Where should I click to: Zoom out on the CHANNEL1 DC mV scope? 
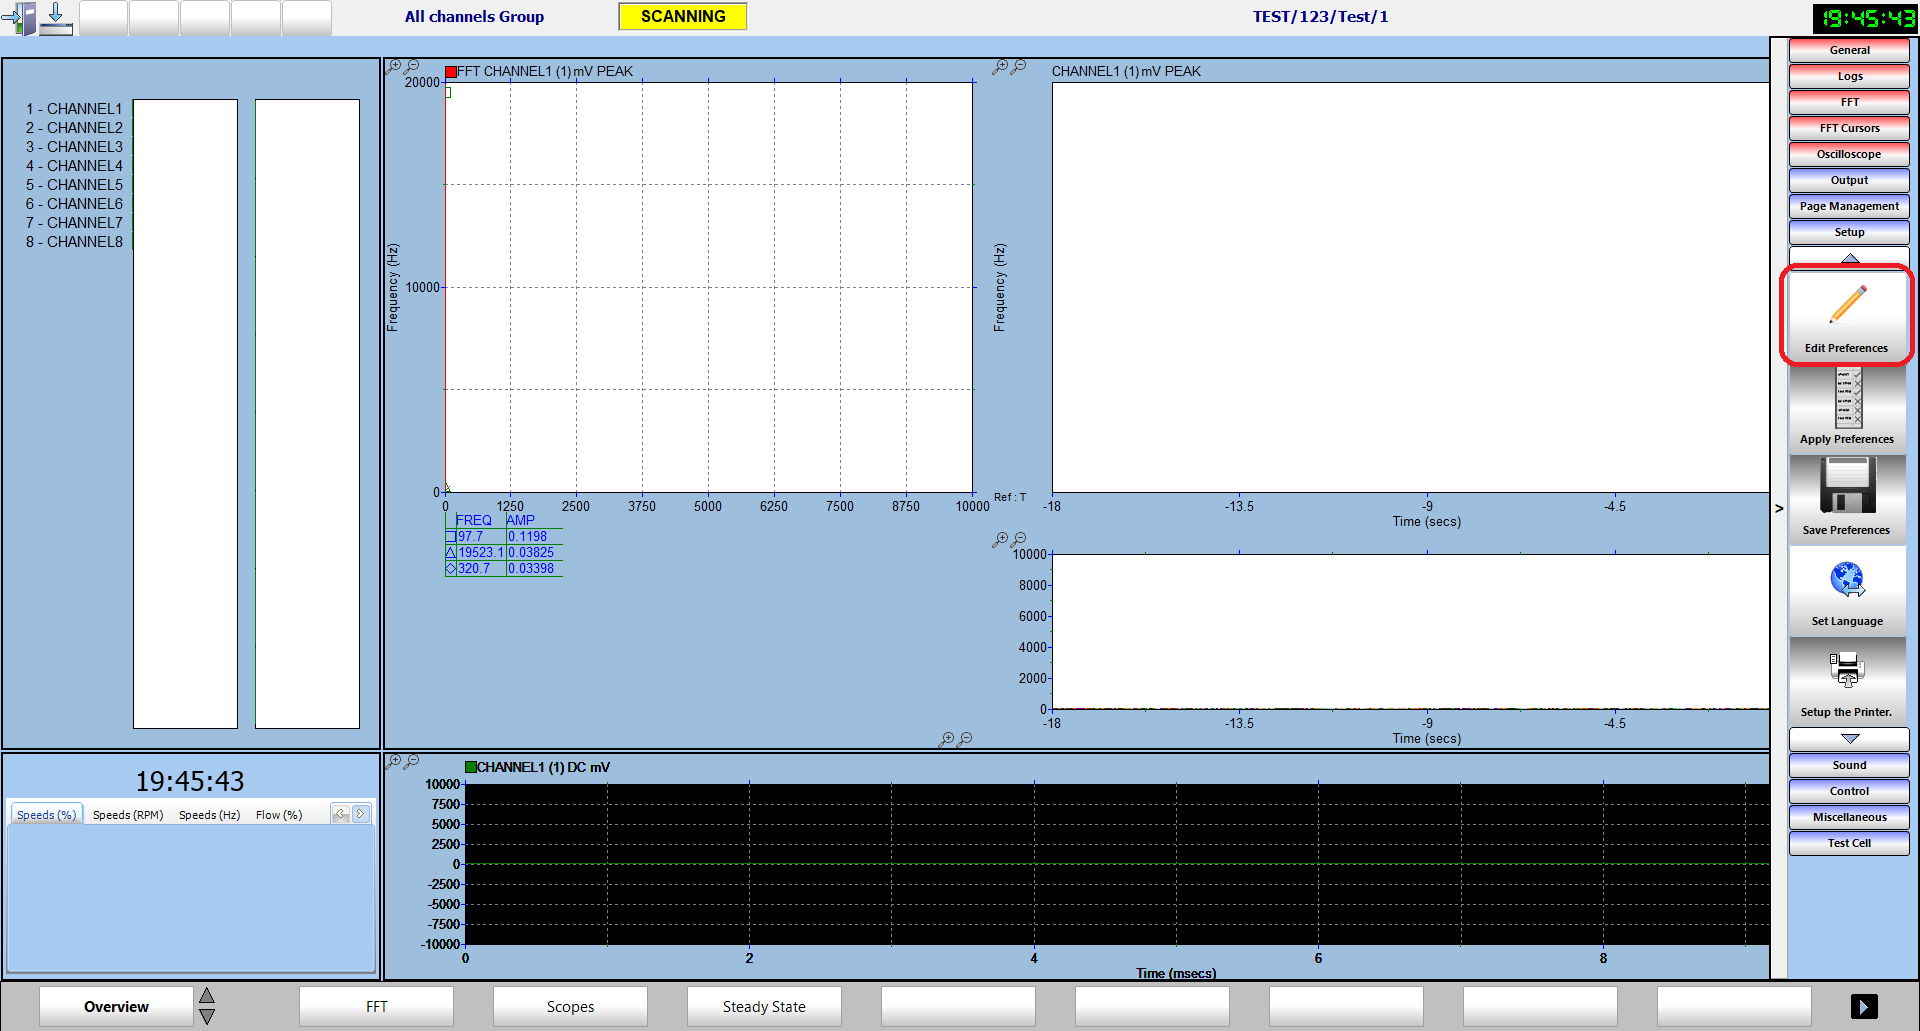[x=412, y=762]
